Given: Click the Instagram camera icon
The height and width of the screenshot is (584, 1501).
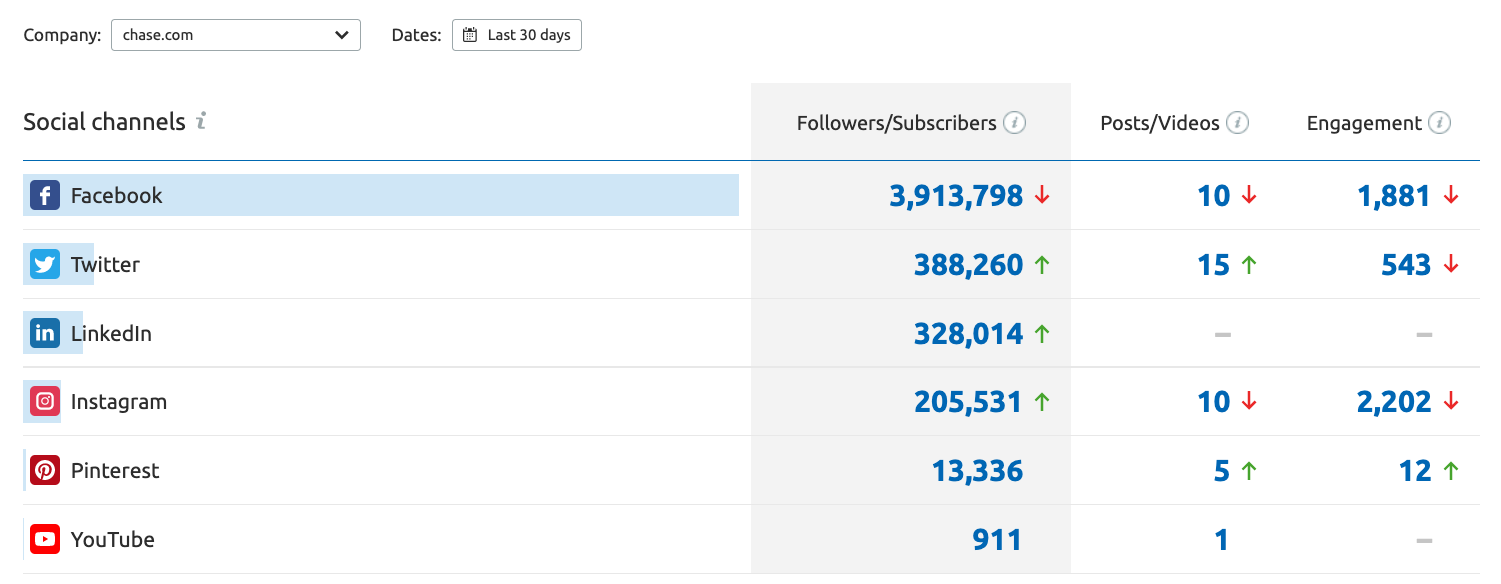Looking at the screenshot, I should (x=45, y=402).
